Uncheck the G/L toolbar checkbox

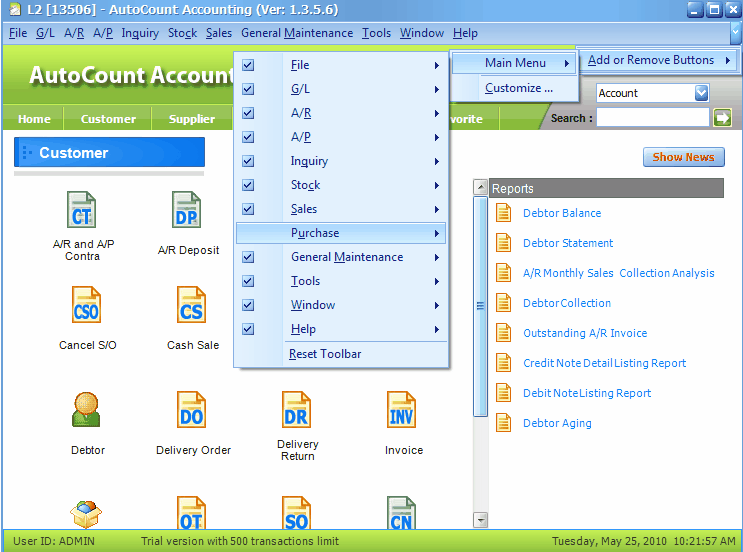(248, 89)
